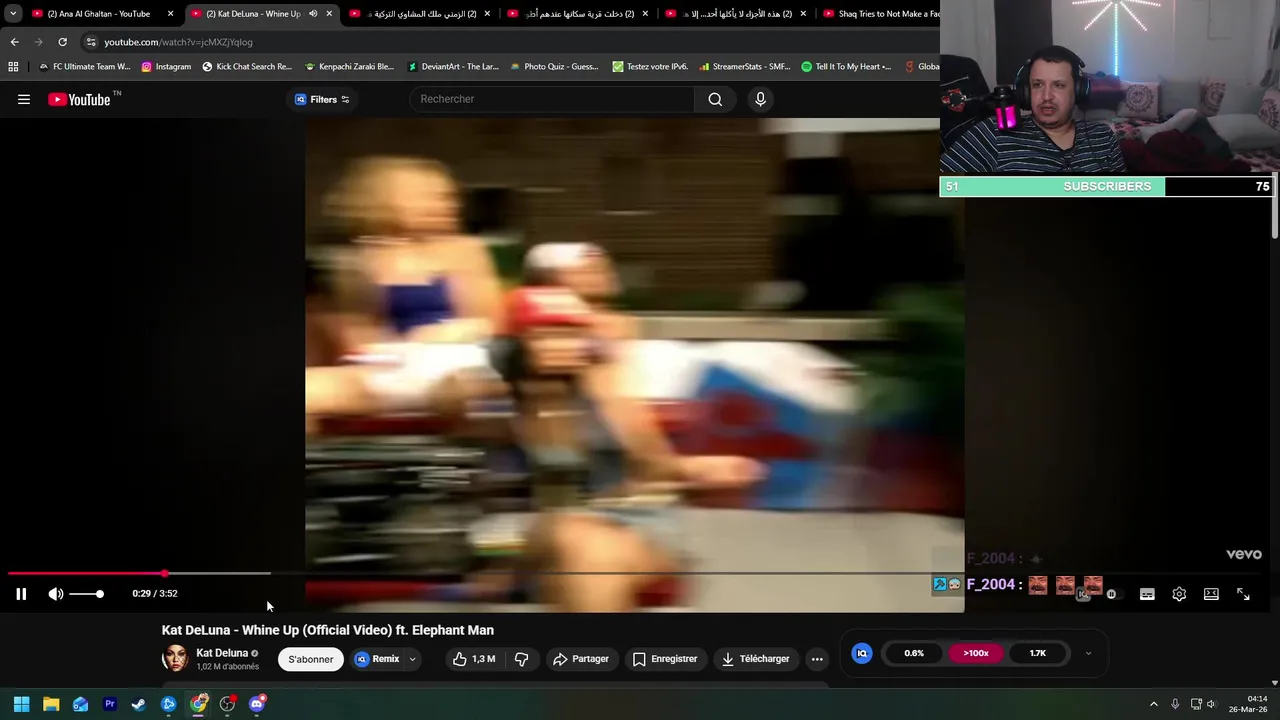Viewport: 1280px width, 720px height.
Task: Focus the Rechercher search field
Action: [x=552, y=99]
